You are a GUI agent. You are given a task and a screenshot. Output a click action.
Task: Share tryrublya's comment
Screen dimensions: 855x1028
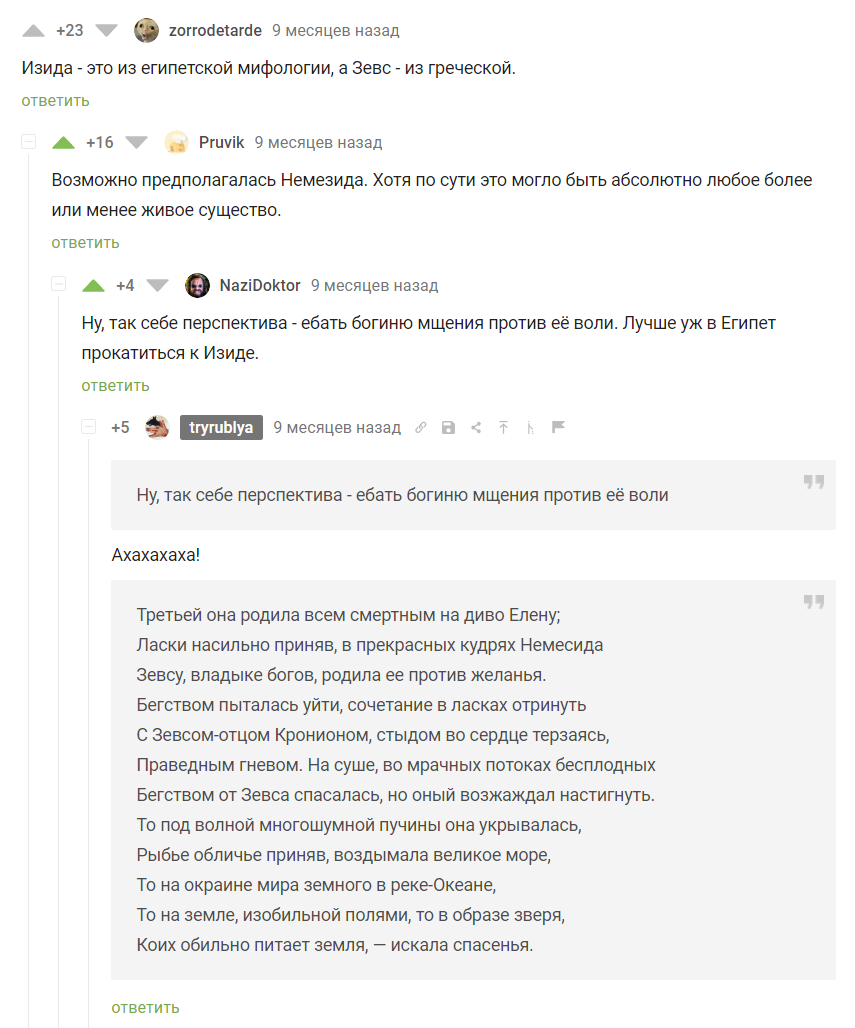476,428
